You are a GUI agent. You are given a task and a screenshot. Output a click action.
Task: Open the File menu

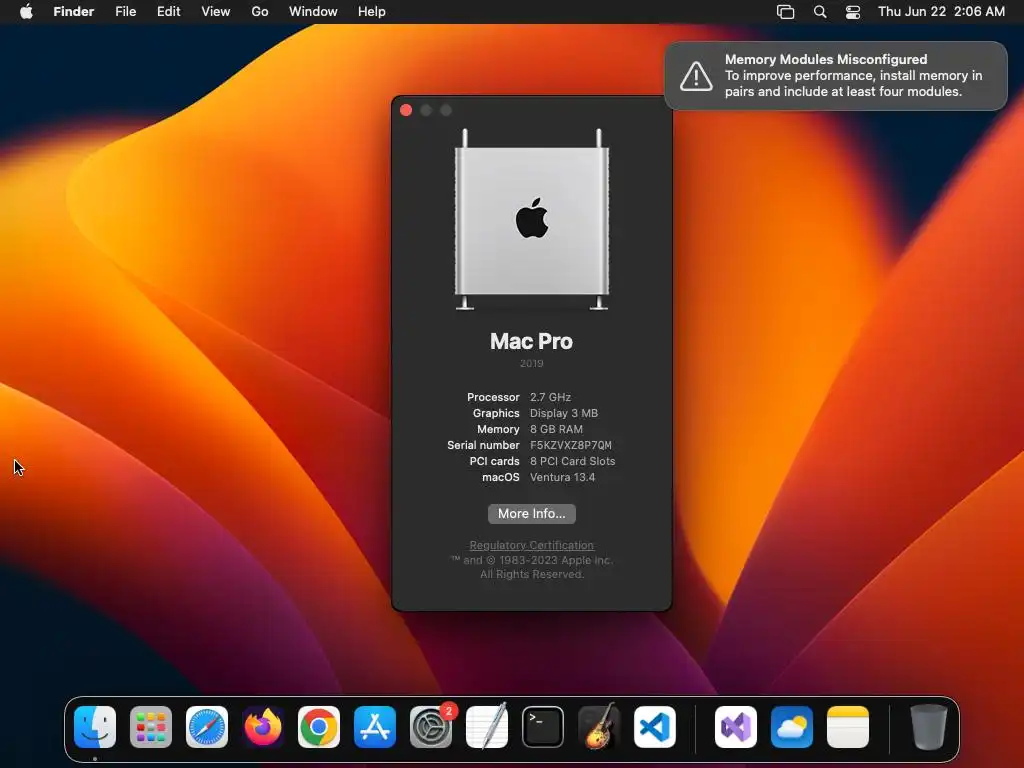pos(125,11)
